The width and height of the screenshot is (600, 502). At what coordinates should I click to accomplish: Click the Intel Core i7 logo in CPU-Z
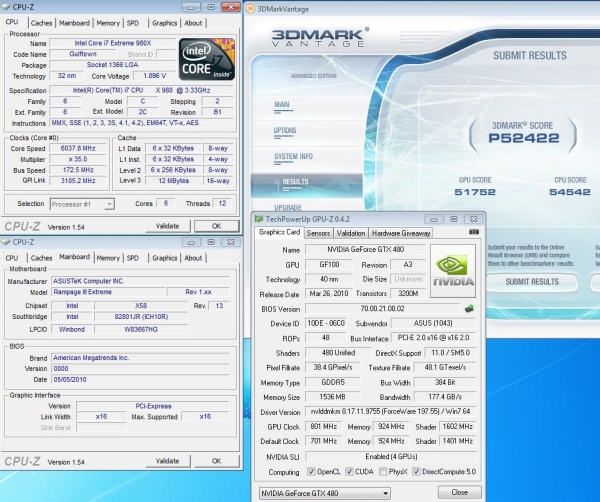(207, 59)
